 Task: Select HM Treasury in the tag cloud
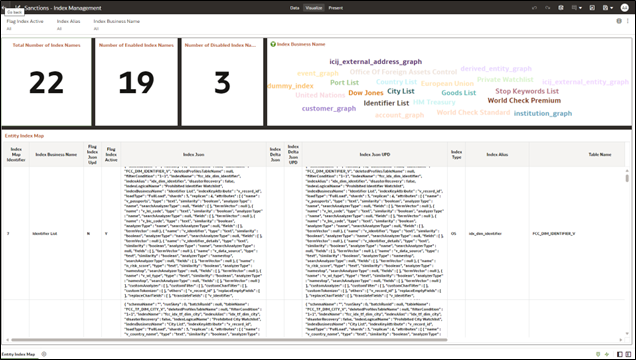tap(434, 102)
